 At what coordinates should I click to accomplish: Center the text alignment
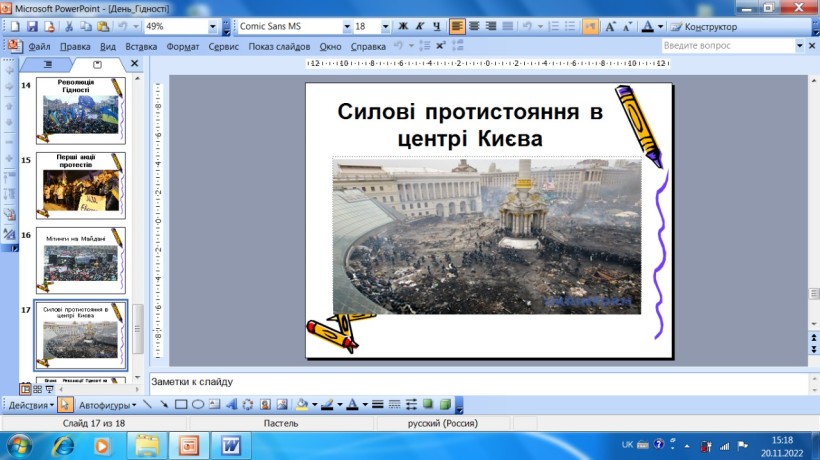(474, 26)
